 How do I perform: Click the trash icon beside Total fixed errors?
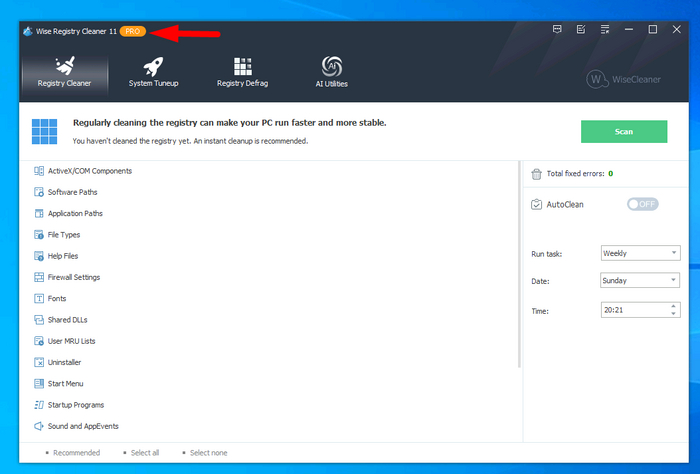537,174
